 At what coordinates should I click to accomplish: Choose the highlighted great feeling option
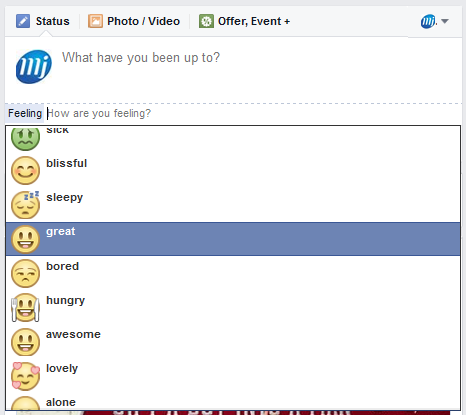click(233, 239)
